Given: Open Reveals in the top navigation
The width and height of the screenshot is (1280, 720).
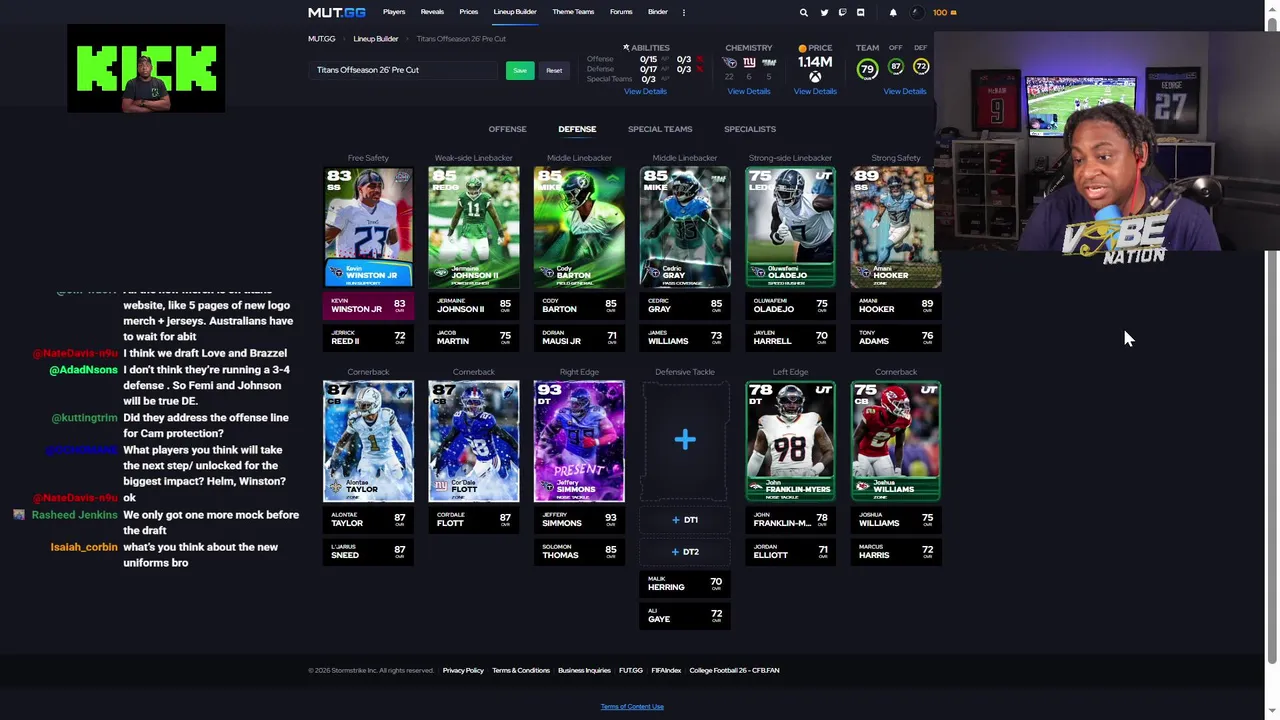Looking at the screenshot, I should (x=432, y=12).
